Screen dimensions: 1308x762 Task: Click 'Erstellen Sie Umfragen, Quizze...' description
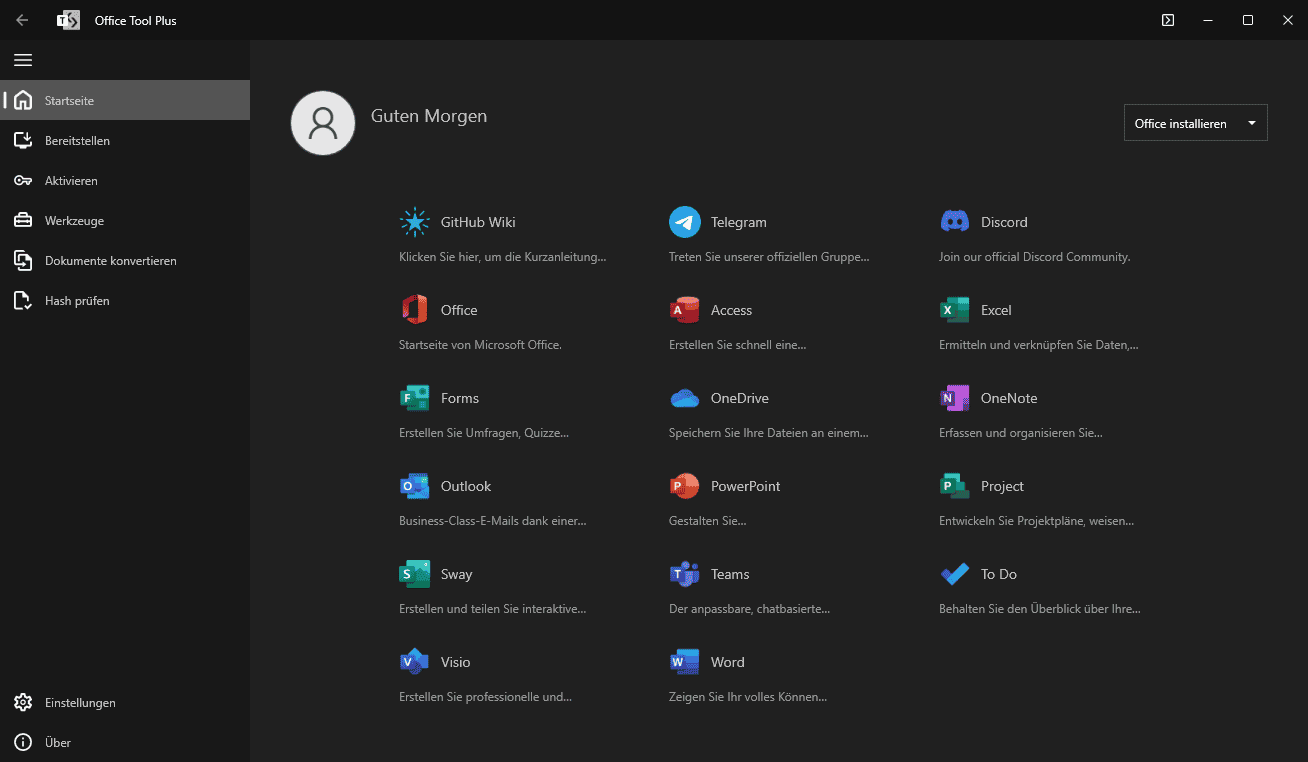484,433
